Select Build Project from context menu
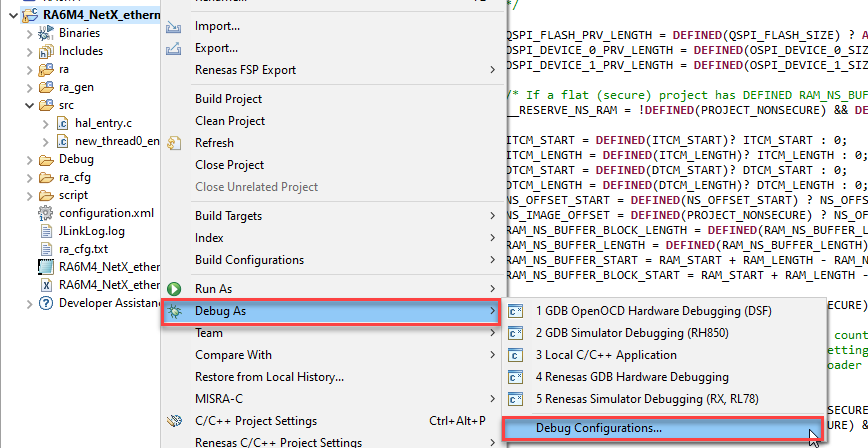Screen dimensions: 868x448 pos(228,99)
